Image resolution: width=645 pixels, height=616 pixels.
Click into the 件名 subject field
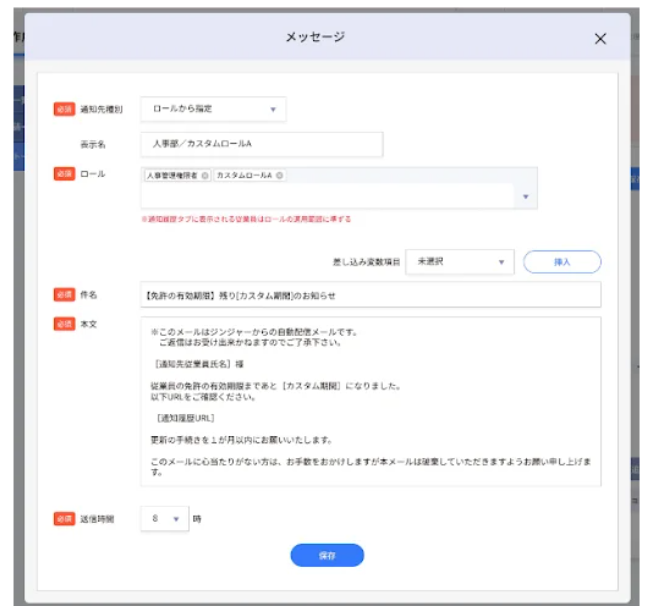(x=368, y=295)
